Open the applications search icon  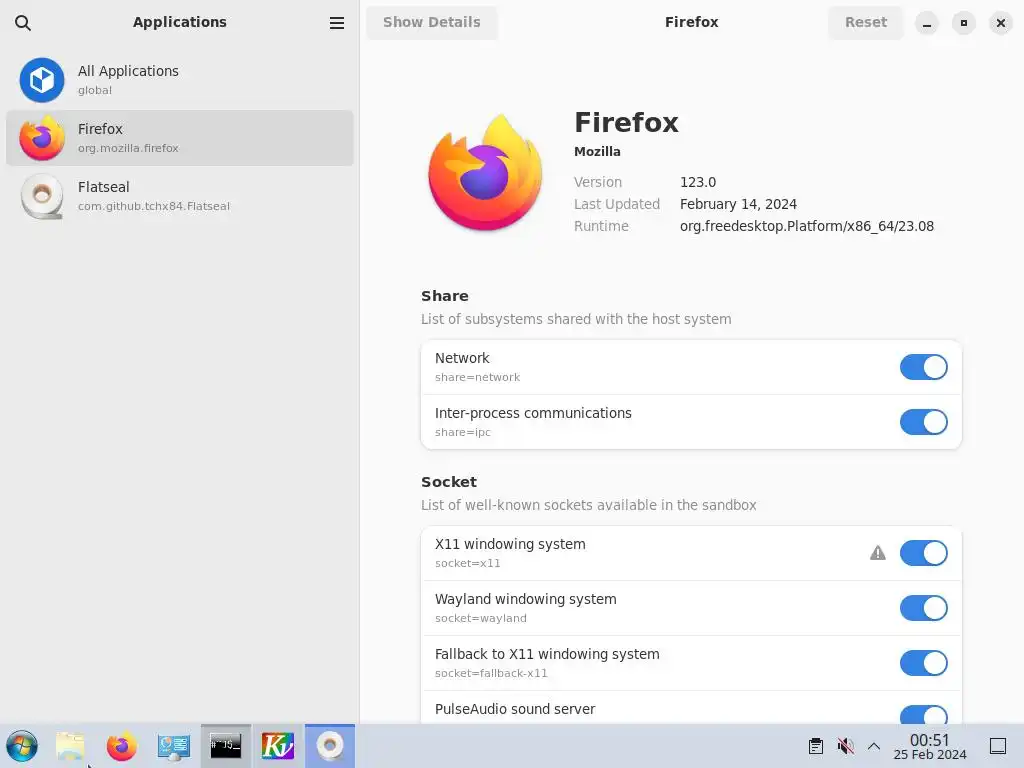point(23,23)
